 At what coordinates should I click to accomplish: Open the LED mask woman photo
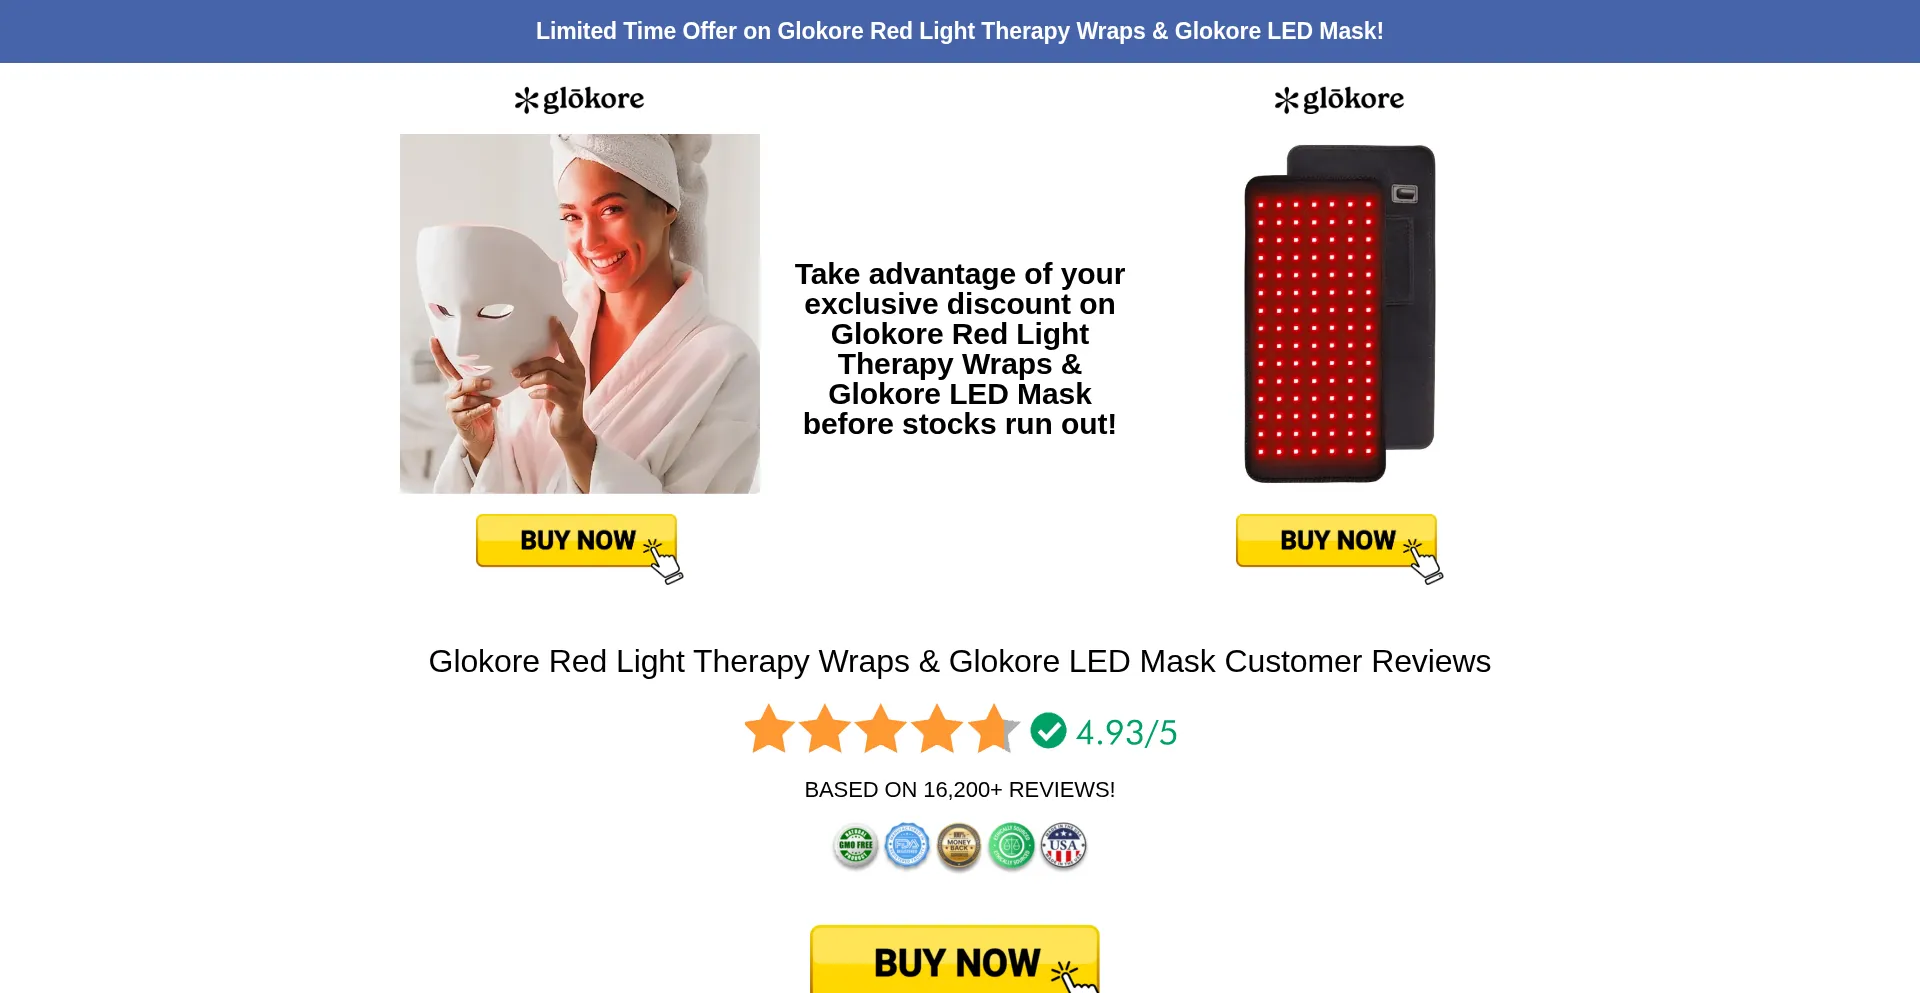click(580, 314)
